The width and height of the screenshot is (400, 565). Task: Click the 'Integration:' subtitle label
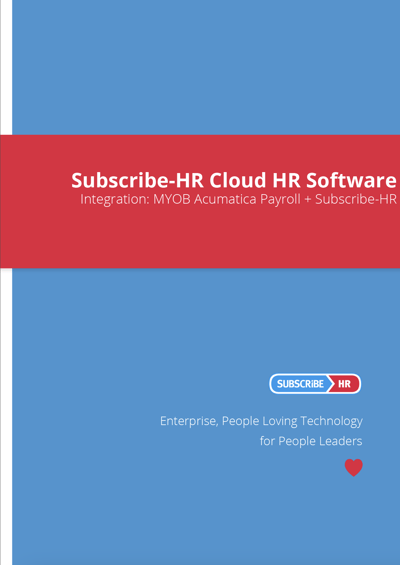pyautogui.click(x=115, y=199)
